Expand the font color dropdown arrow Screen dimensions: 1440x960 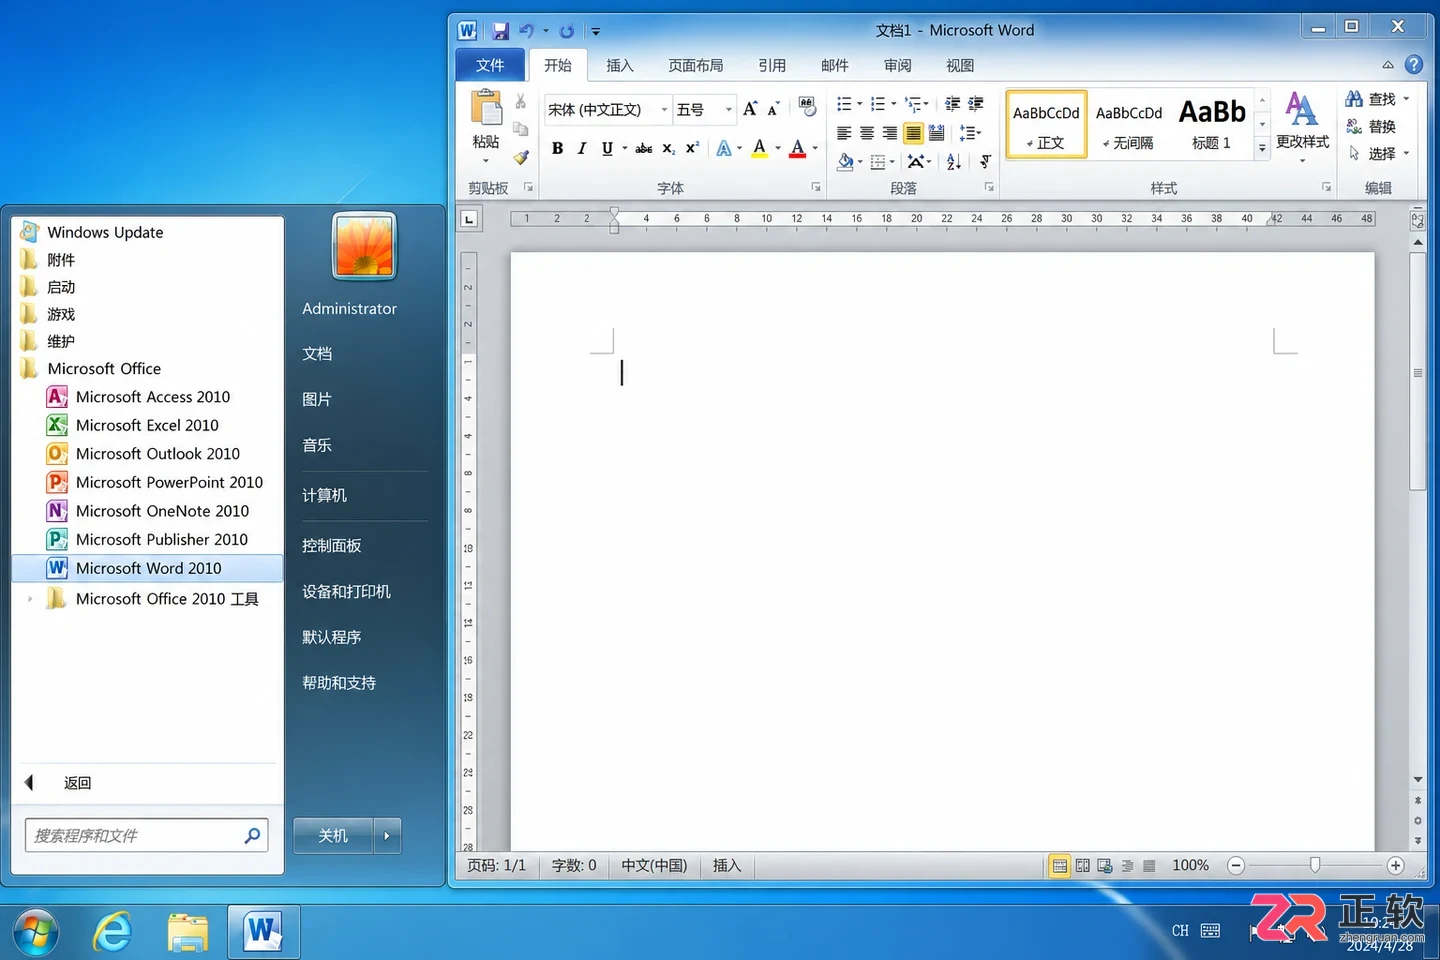tap(816, 148)
